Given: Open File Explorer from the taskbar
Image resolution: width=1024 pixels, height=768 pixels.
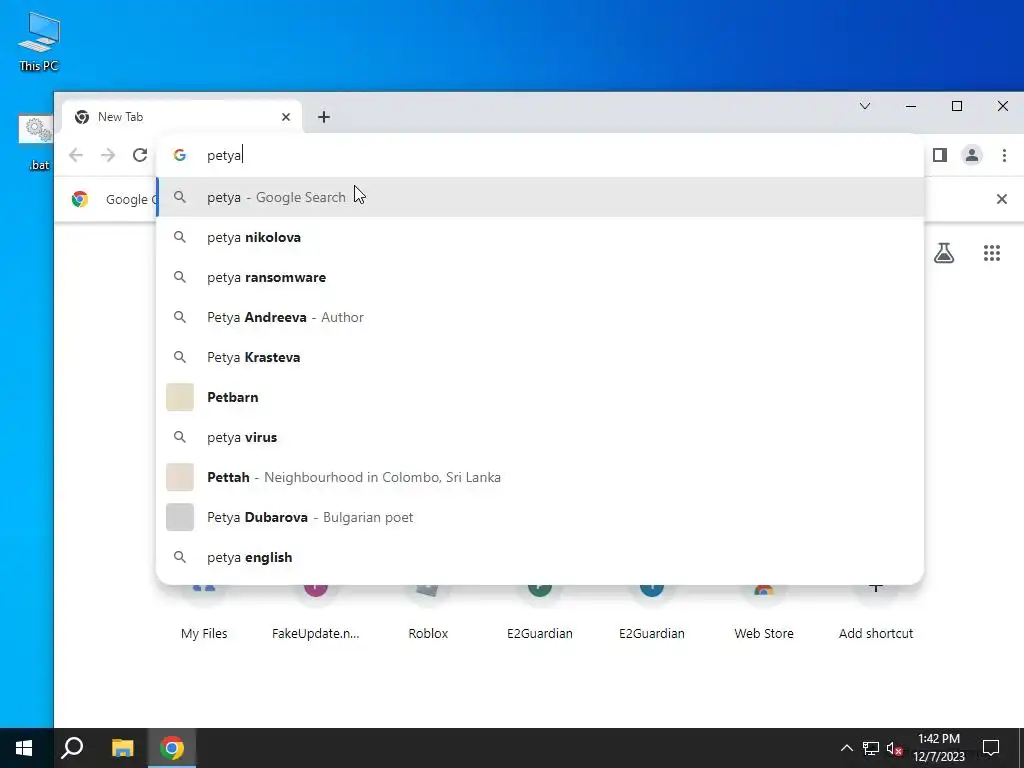Looking at the screenshot, I should pos(122,748).
